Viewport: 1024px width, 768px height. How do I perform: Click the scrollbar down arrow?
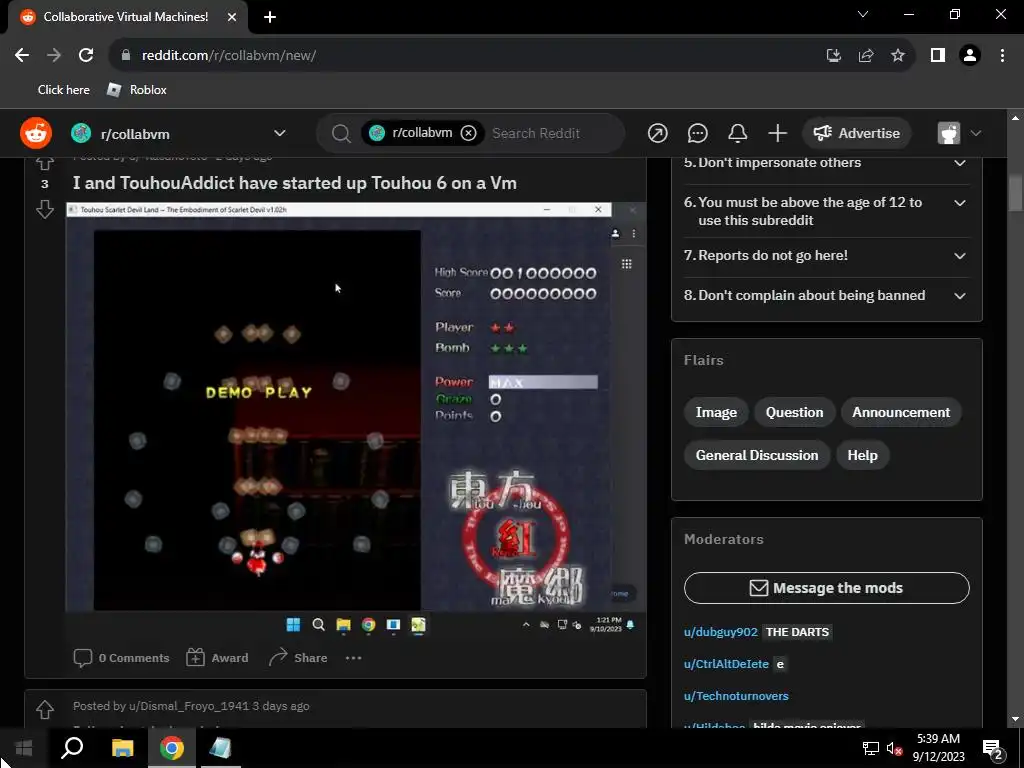(x=1016, y=720)
